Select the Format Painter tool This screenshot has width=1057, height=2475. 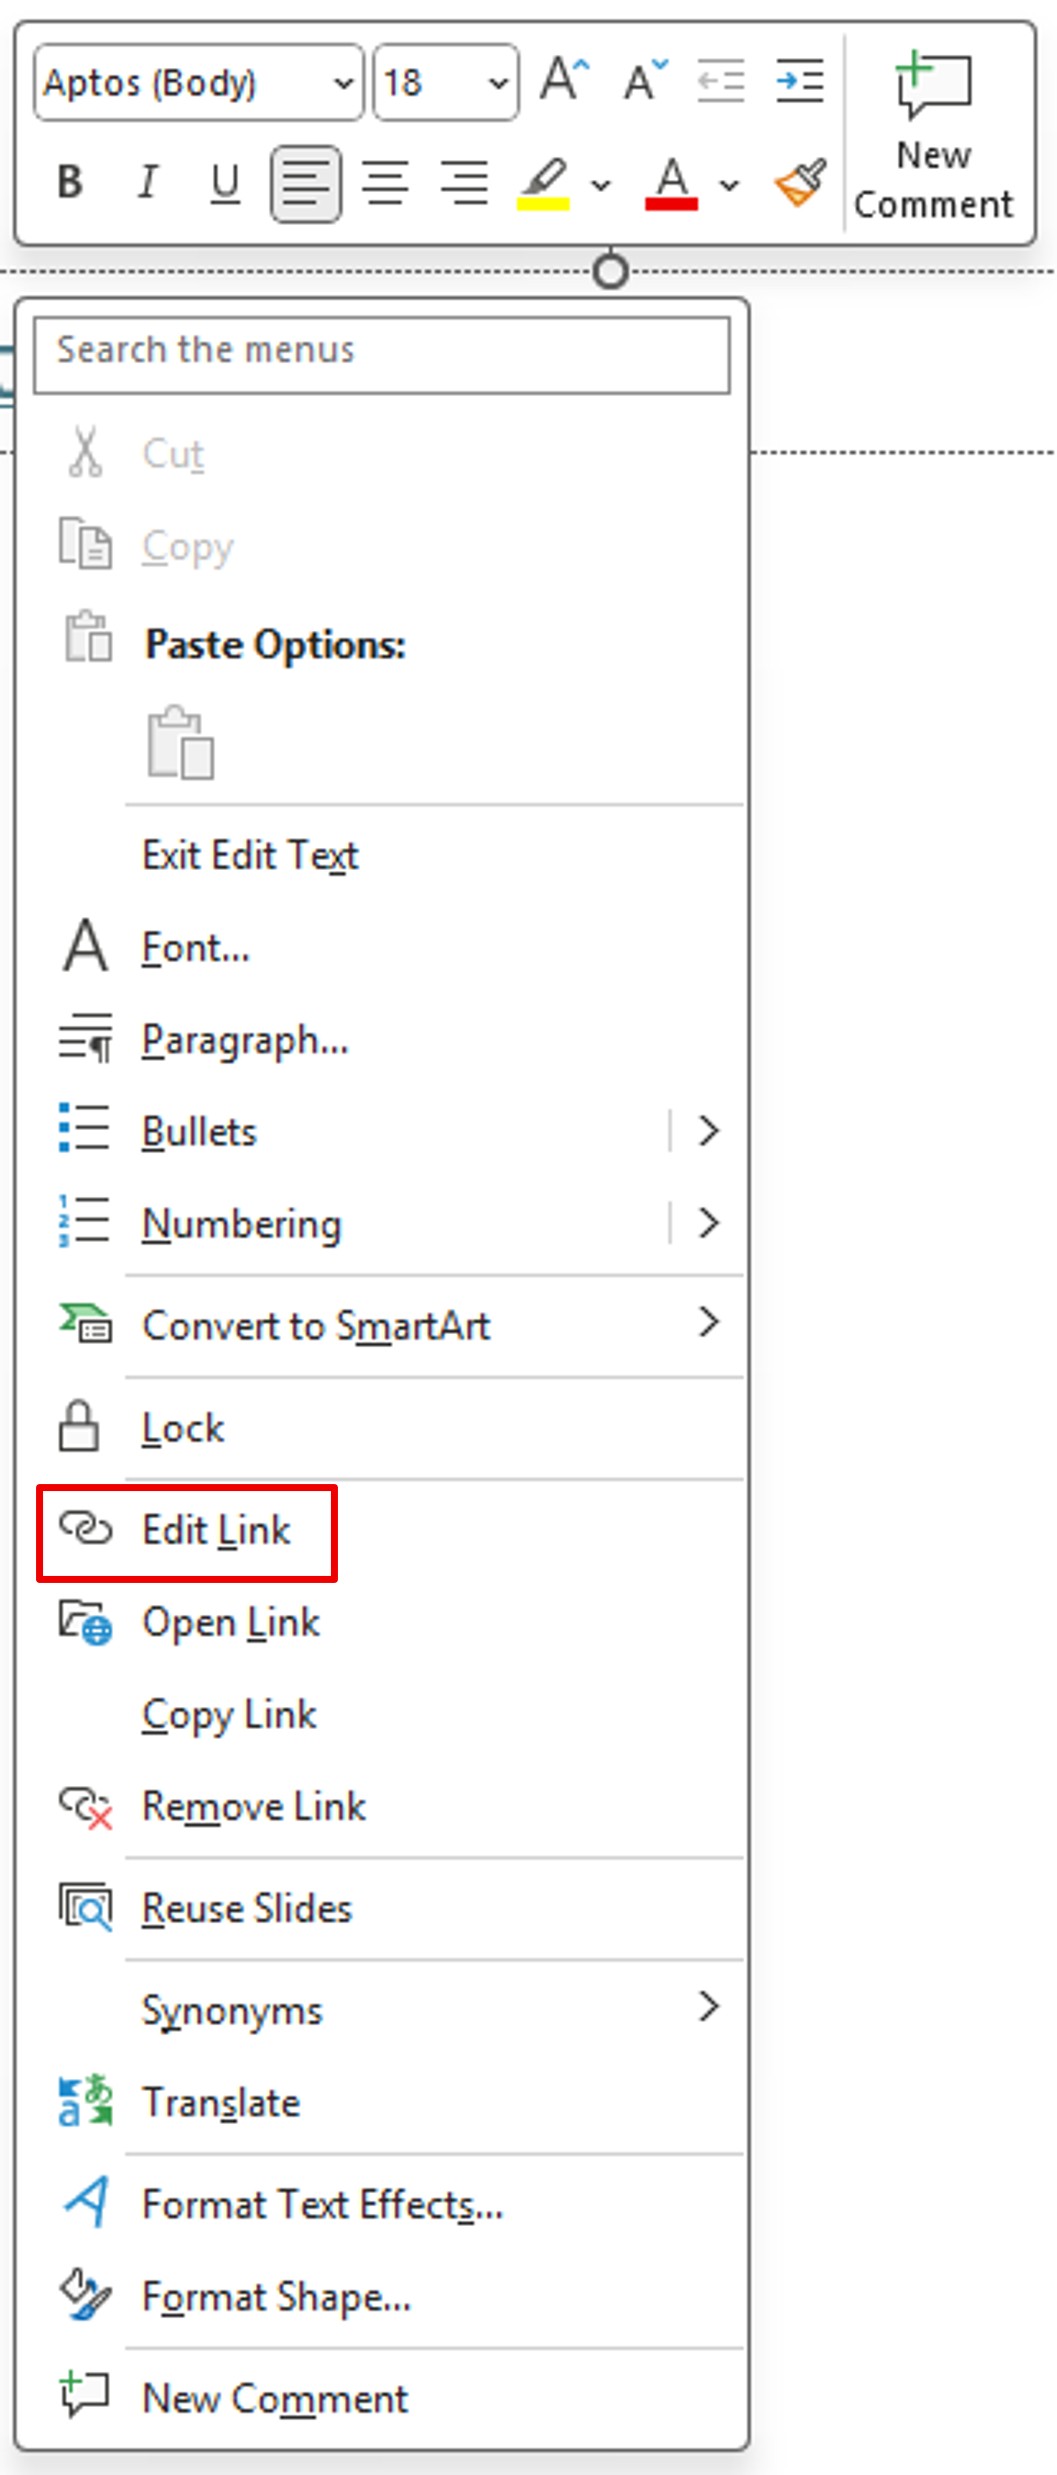pyautogui.click(x=798, y=181)
